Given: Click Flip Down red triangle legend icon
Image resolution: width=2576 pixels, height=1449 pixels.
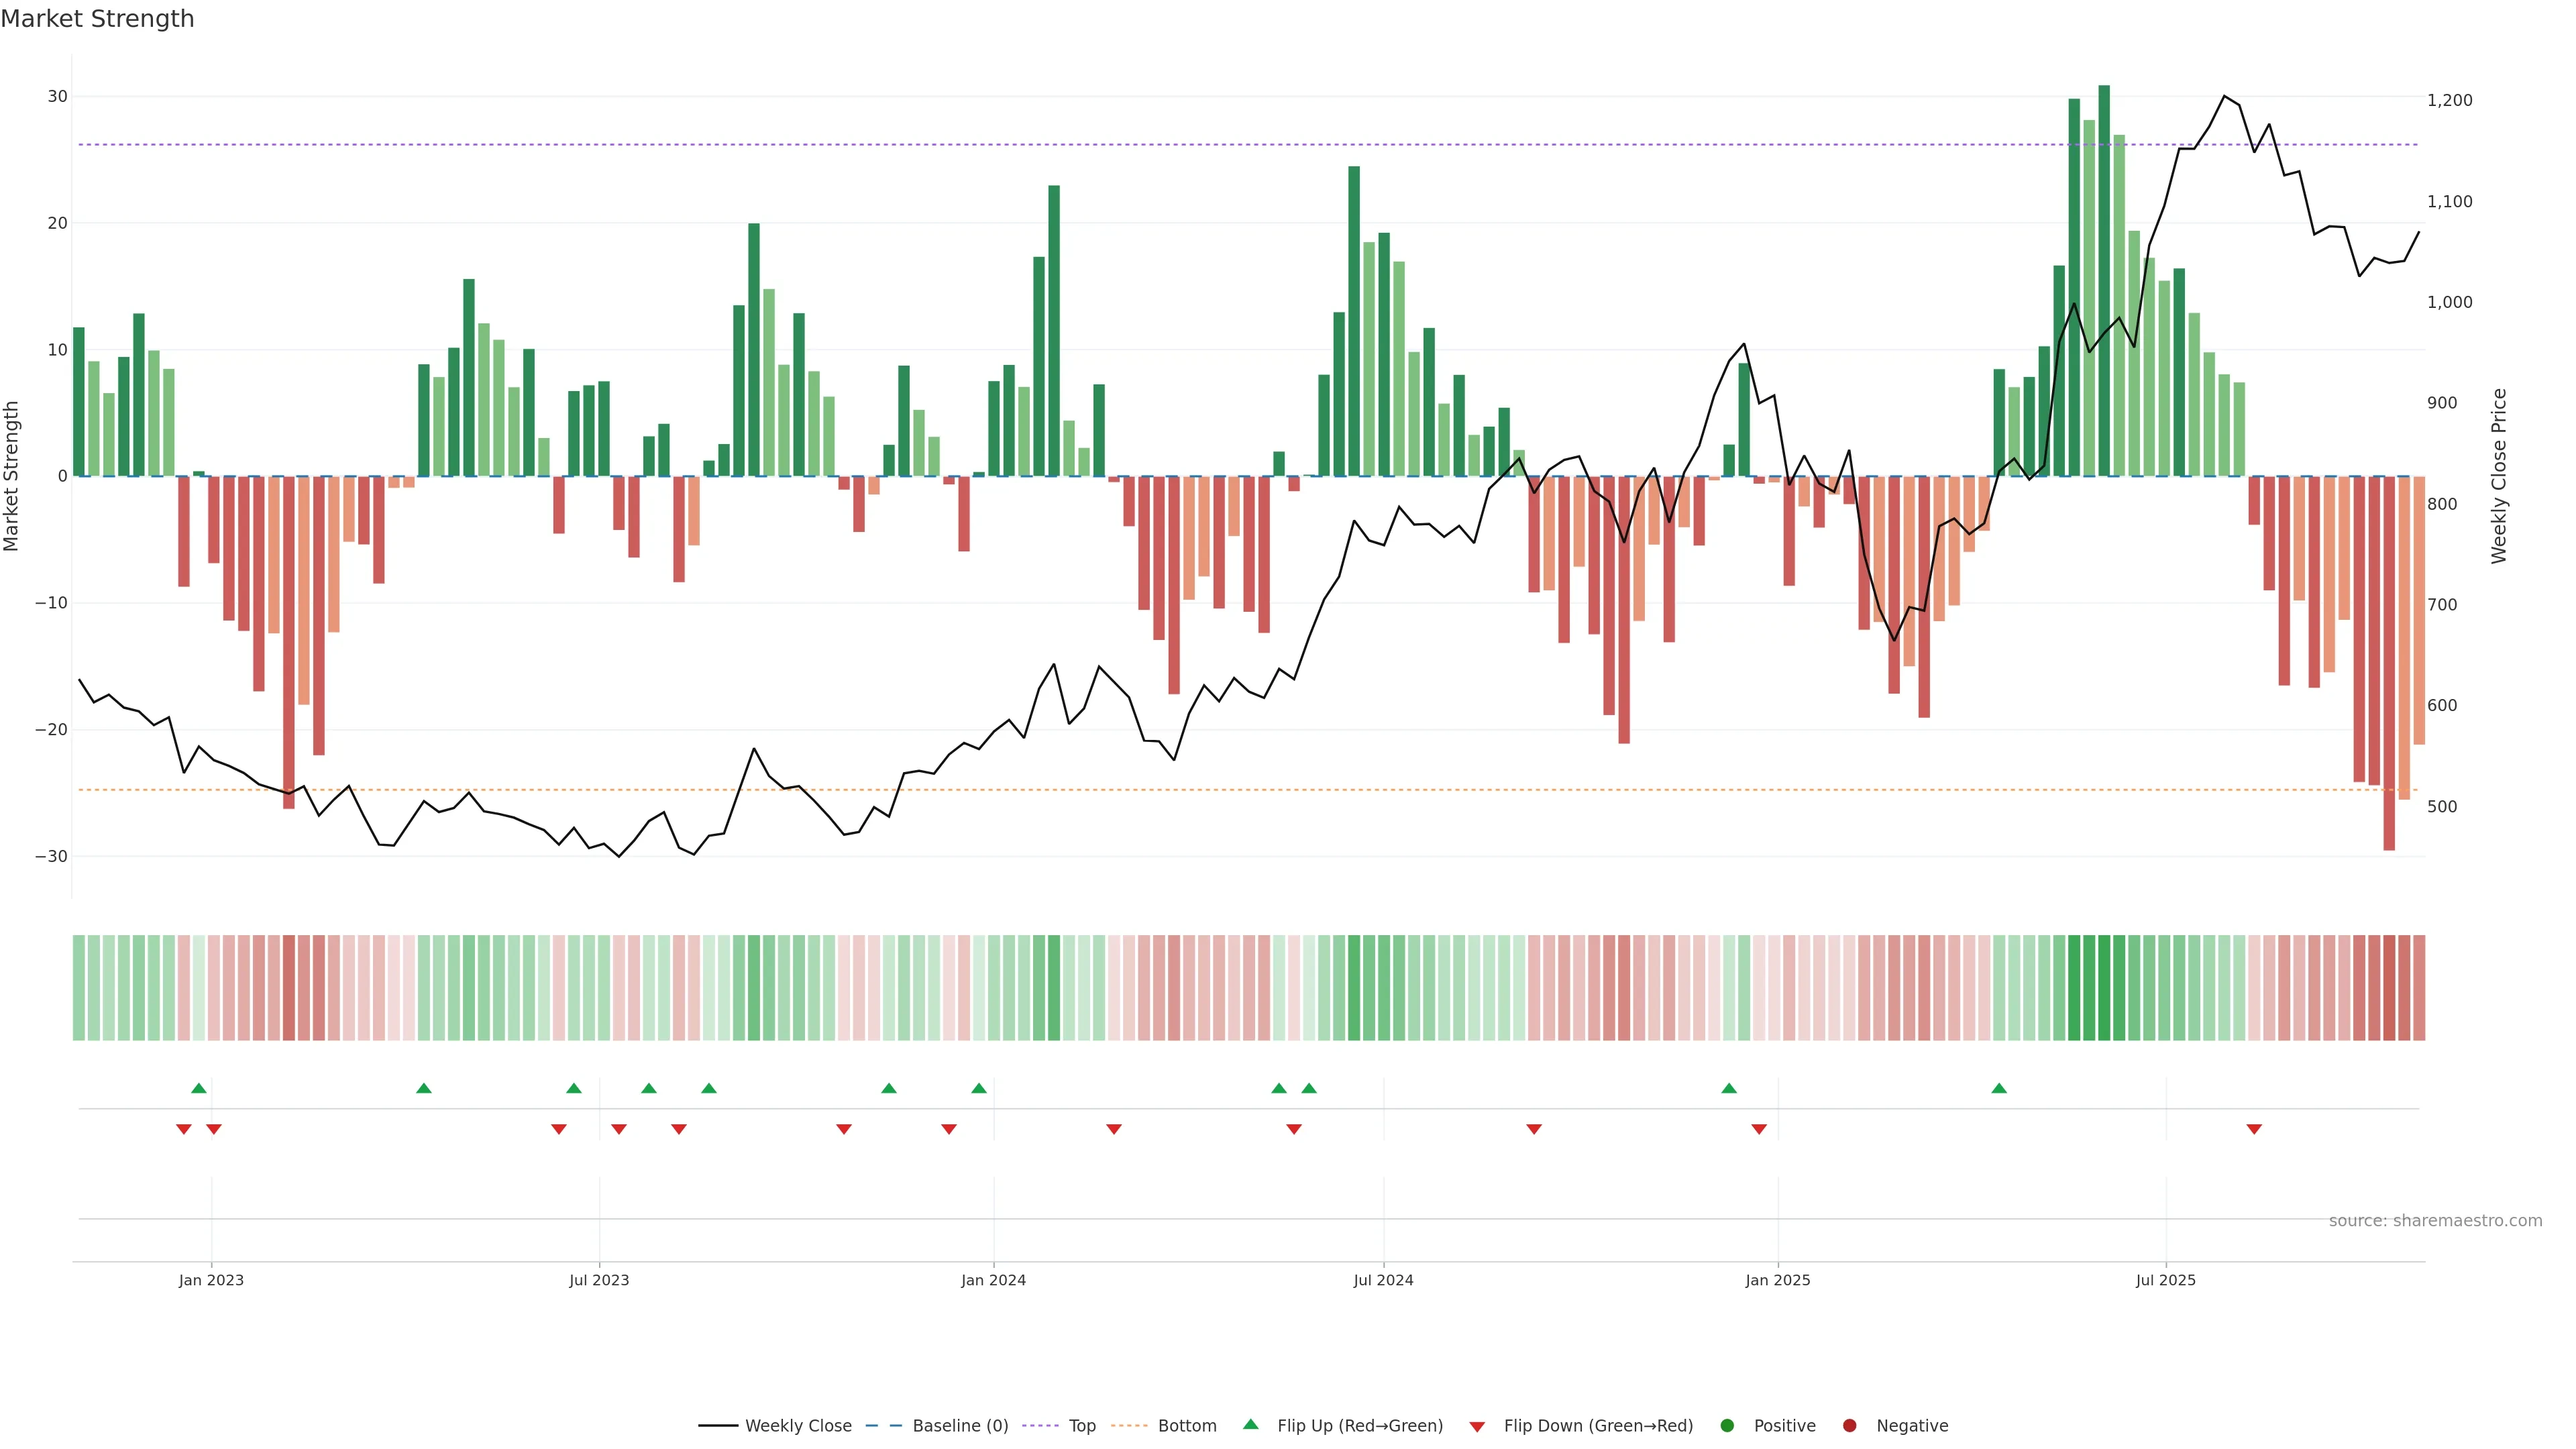Looking at the screenshot, I should [x=1477, y=1426].
